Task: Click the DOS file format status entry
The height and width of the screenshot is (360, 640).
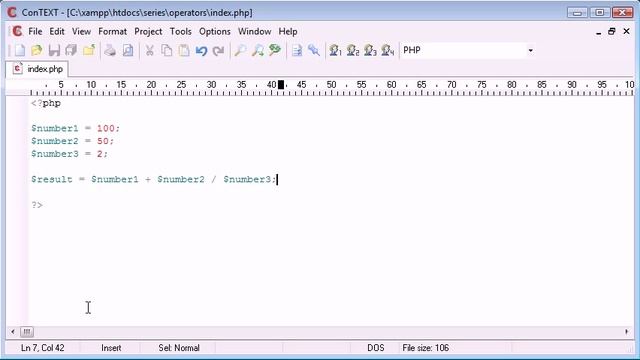Action: [x=376, y=348]
